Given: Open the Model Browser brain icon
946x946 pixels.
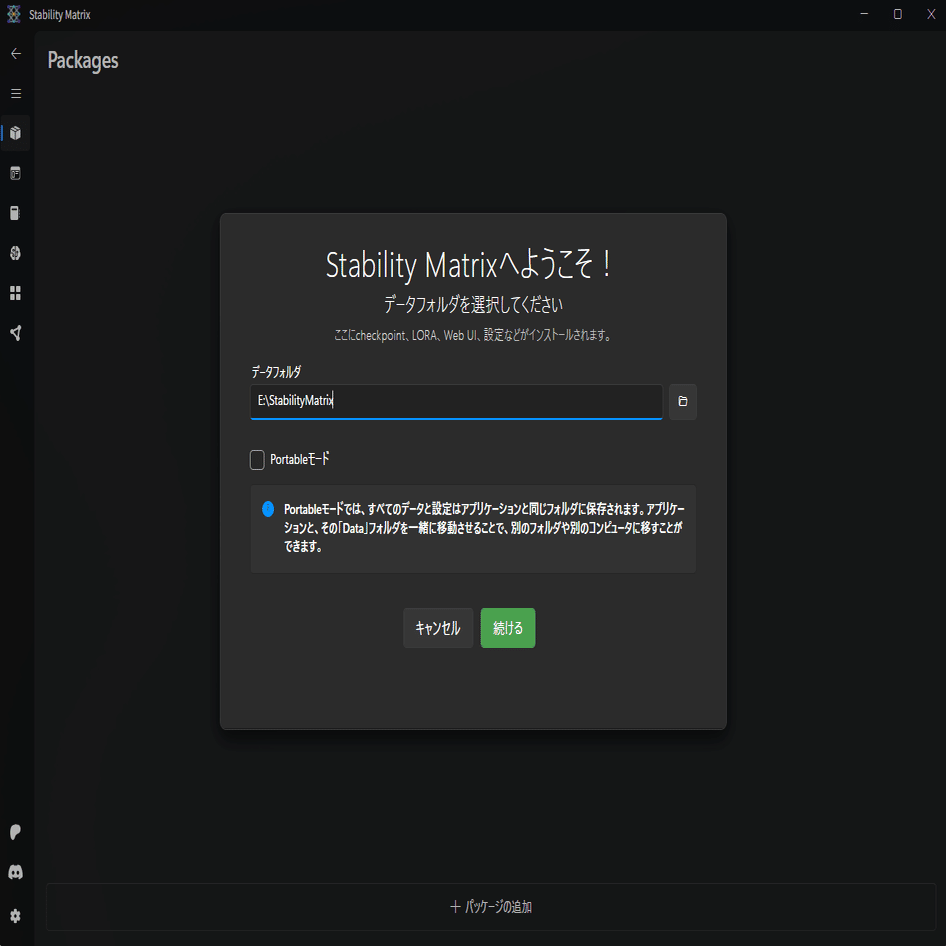Looking at the screenshot, I should click(16, 253).
